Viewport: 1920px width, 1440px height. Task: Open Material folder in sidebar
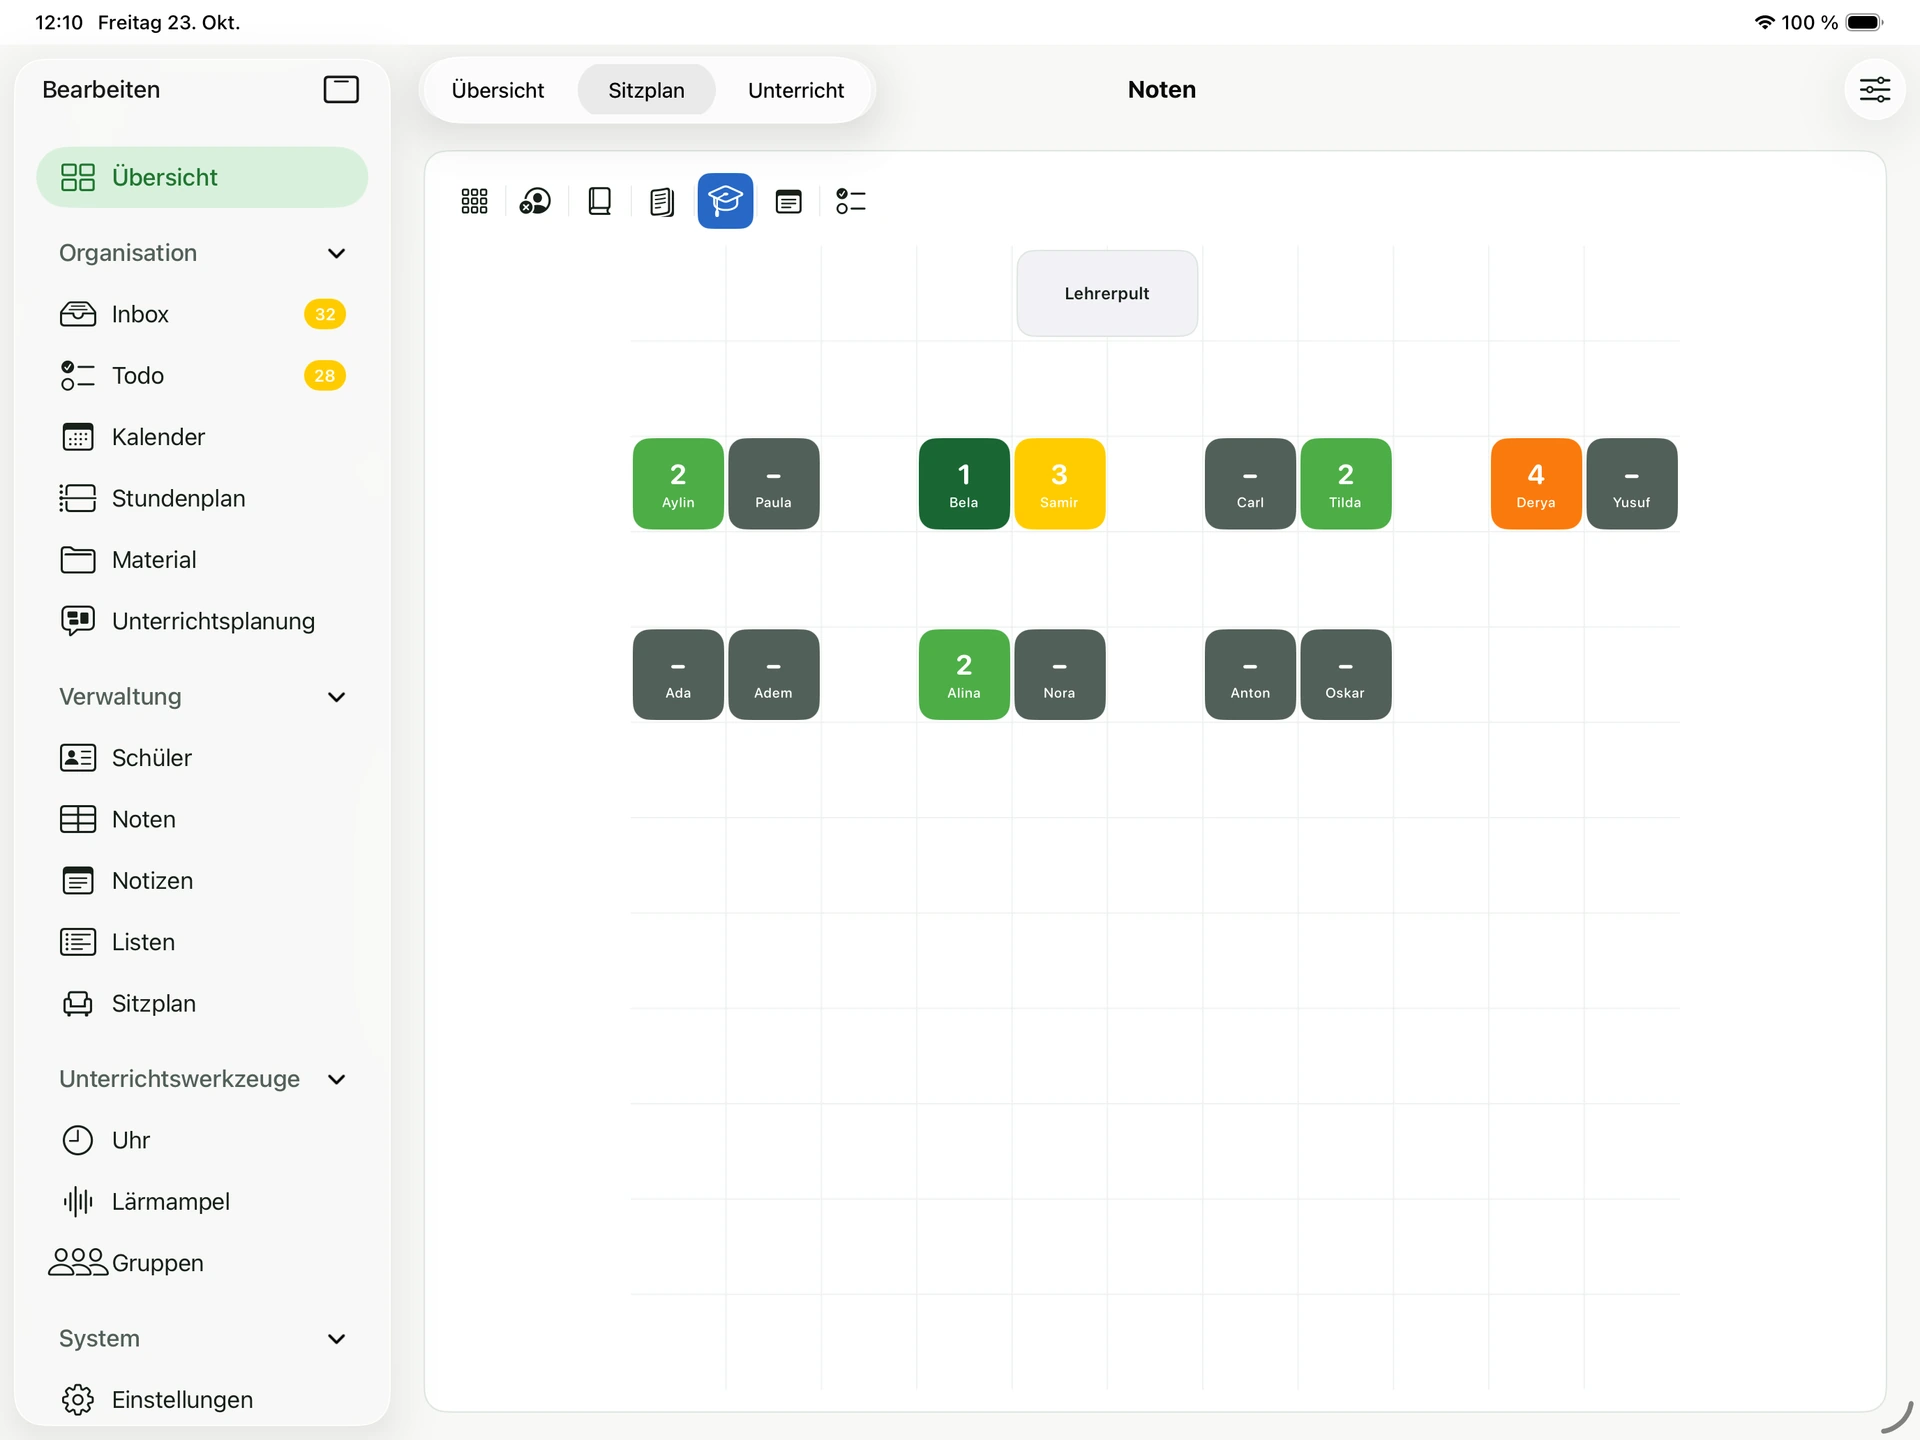point(202,560)
